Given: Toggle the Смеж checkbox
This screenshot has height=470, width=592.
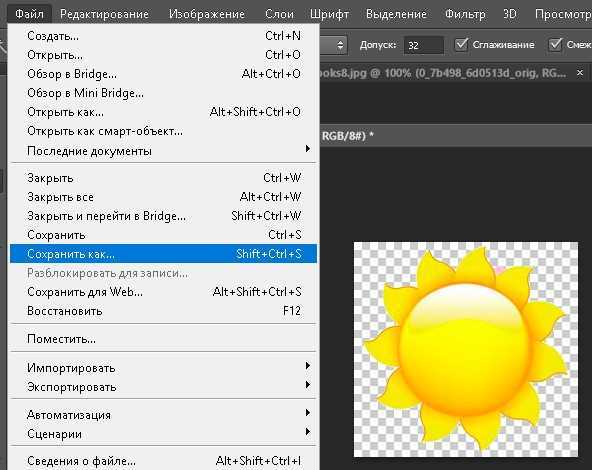Looking at the screenshot, I should (x=555, y=45).
